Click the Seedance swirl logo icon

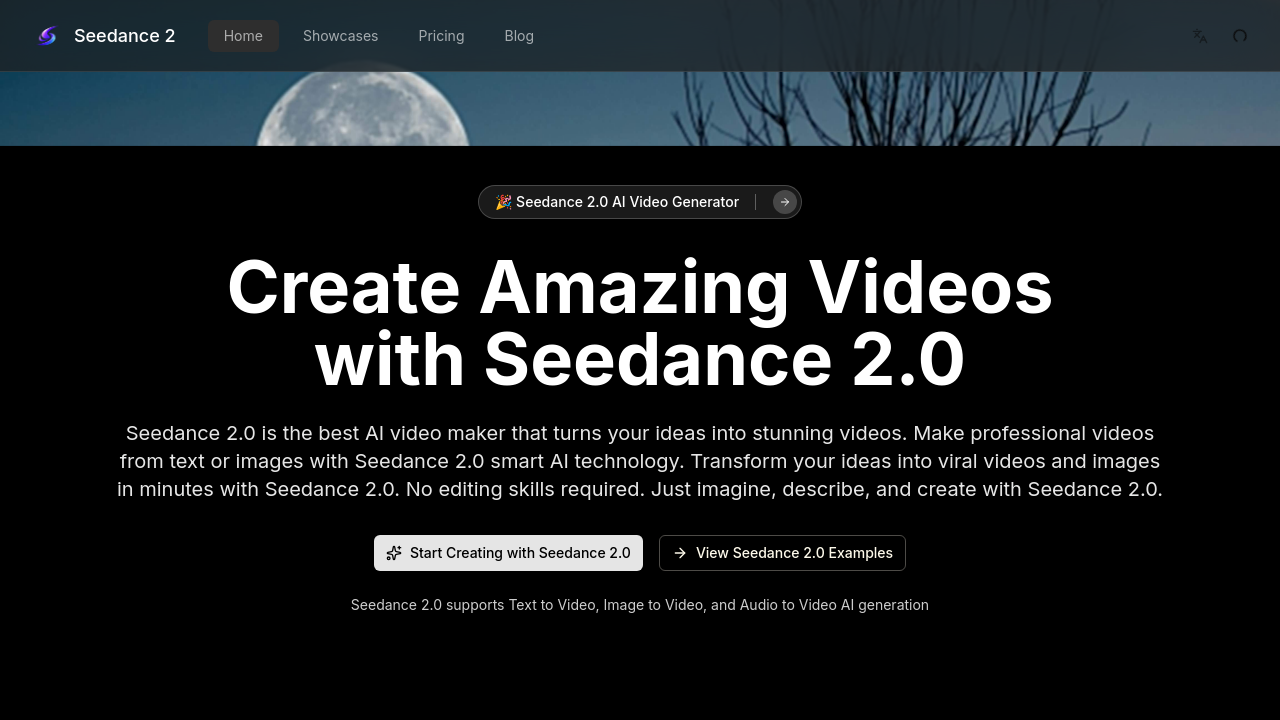47,36
